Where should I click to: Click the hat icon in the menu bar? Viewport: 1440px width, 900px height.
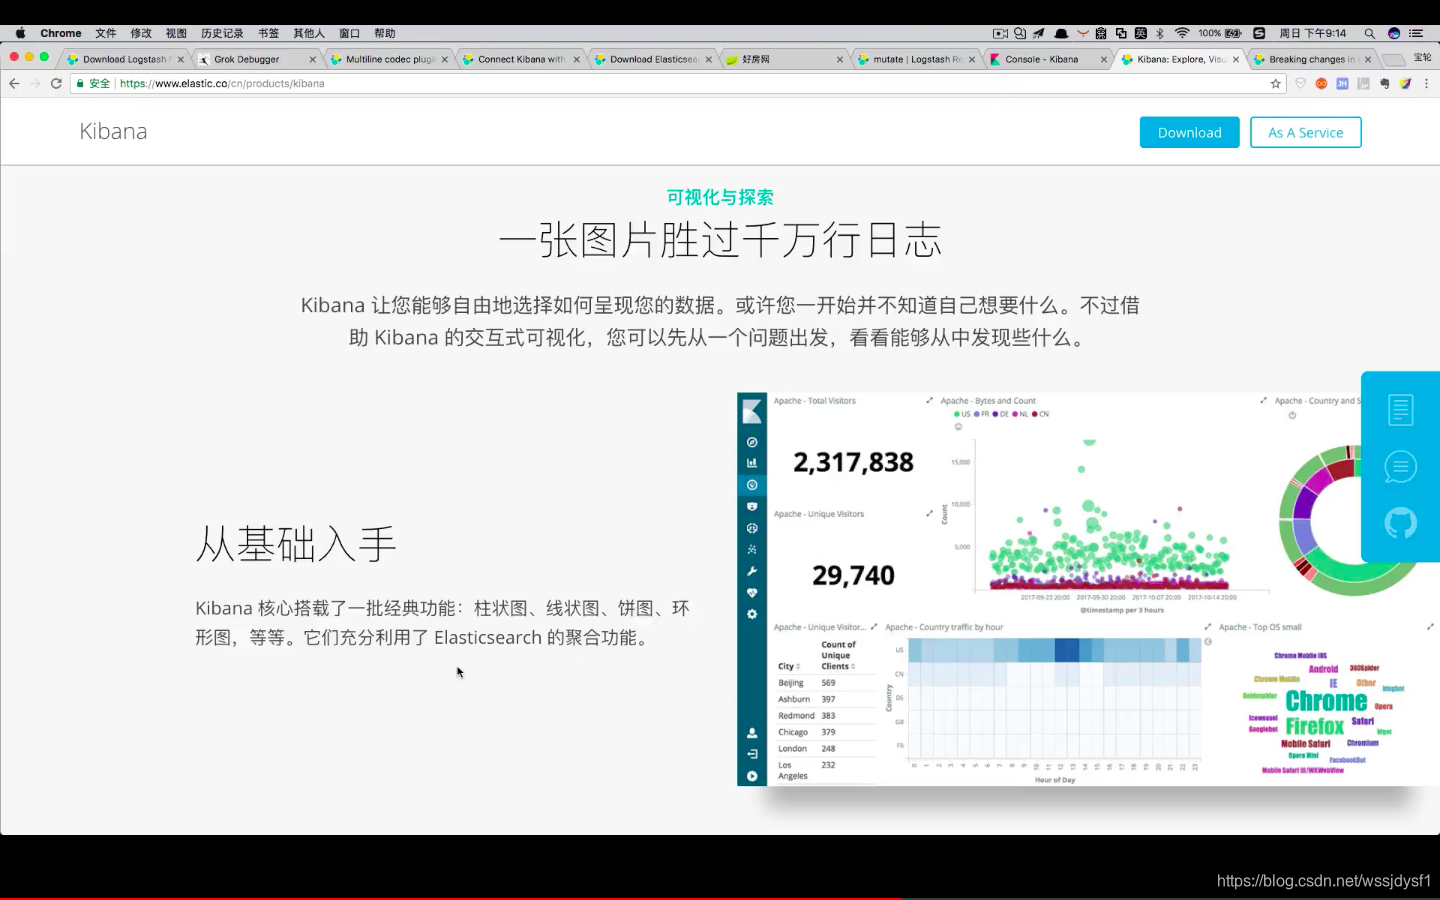pos(1061,33)
